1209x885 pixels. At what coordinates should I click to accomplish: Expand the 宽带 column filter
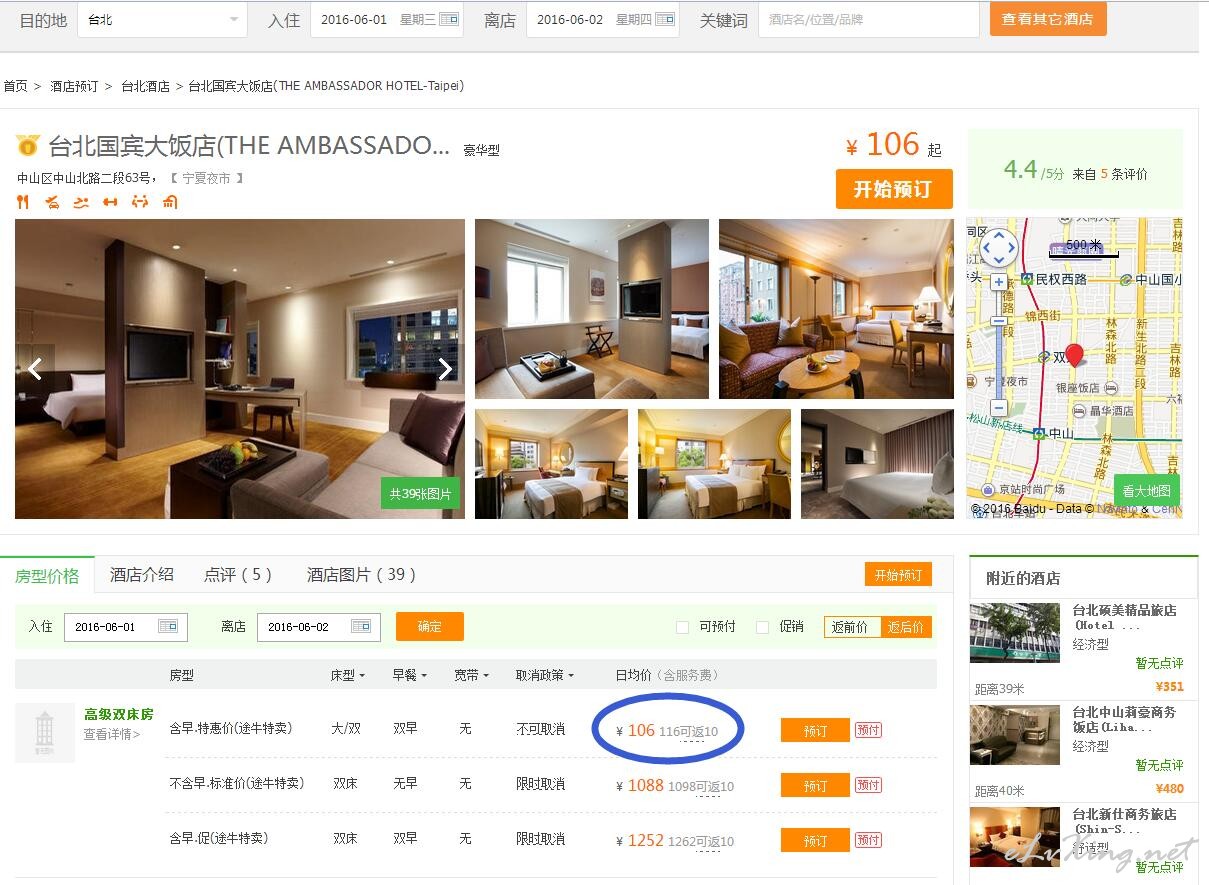click(x=471, y=676)
